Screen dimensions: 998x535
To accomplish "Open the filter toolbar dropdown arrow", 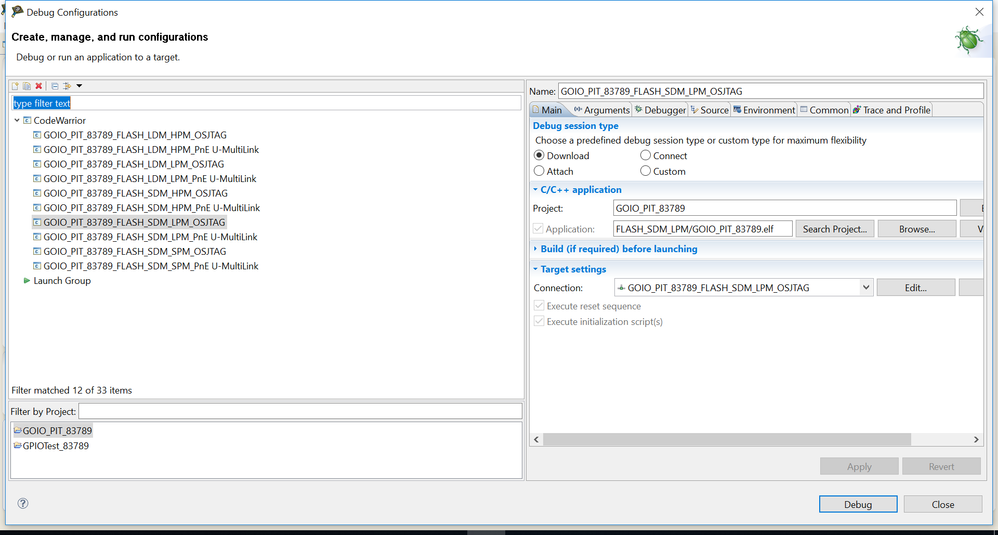I will pos(79,86).
